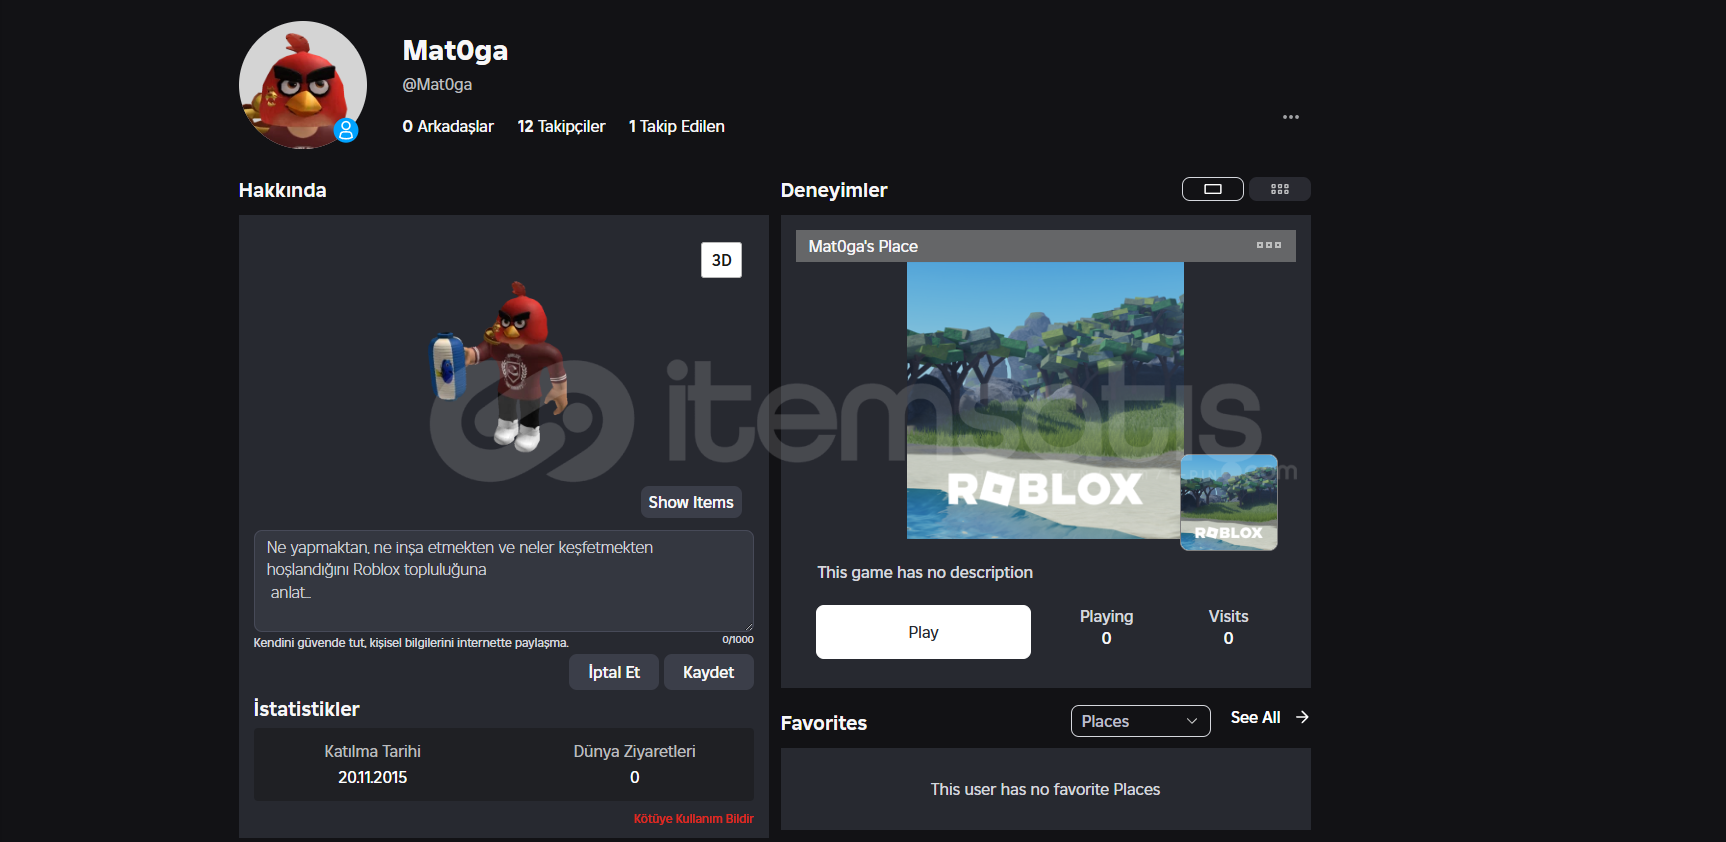Viewport: 1726px width, 842px height.
Task: Select the small Roblox preview thumbnail
Action: 1229,502
